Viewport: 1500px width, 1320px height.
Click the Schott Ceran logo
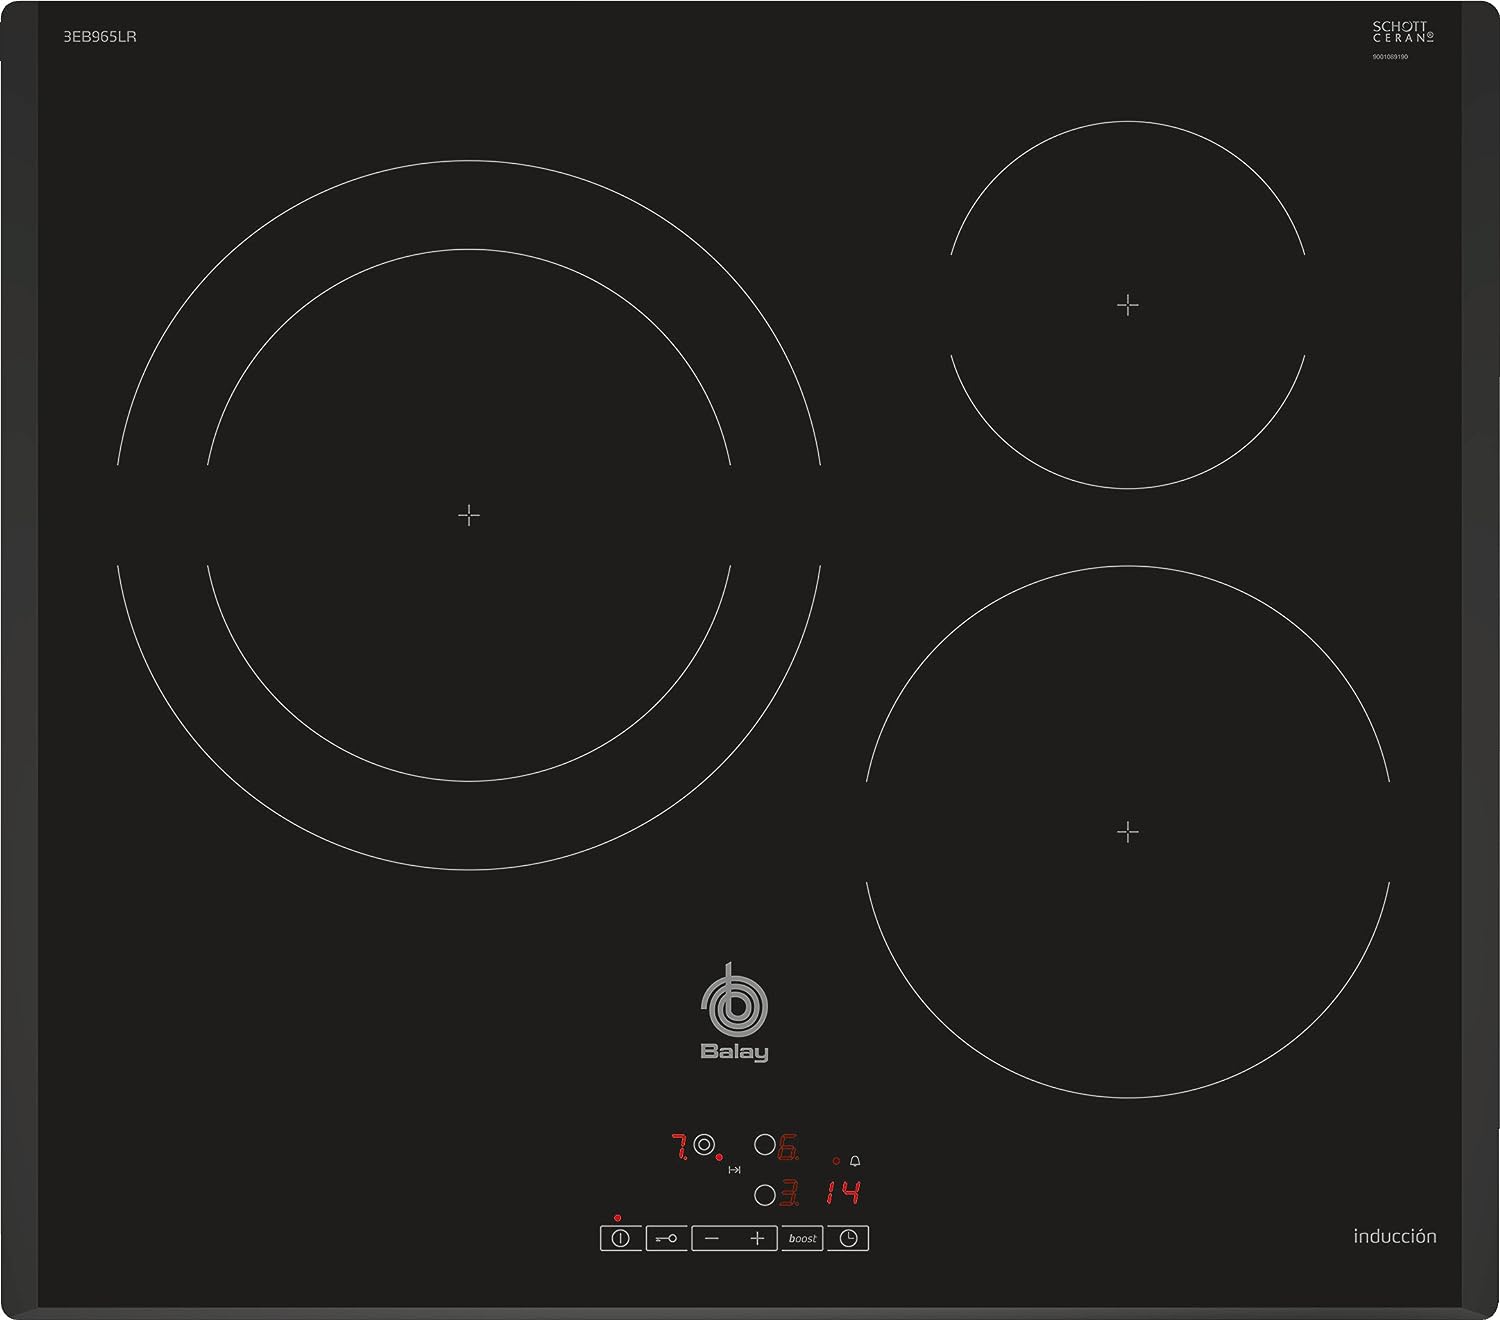pyautogui.click(x=1402, y=32)
